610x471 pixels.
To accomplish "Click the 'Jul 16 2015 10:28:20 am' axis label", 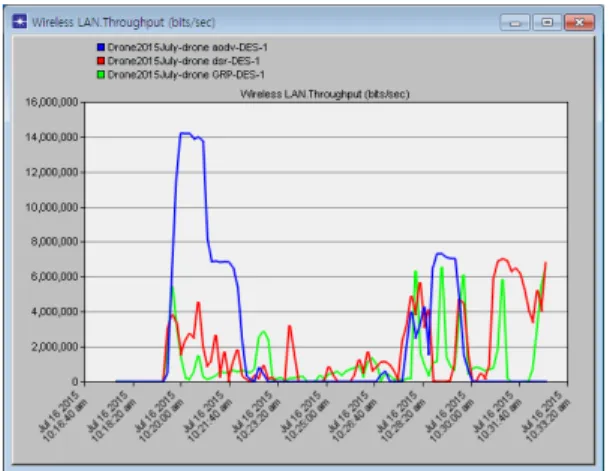I will [x=402, y=416].
